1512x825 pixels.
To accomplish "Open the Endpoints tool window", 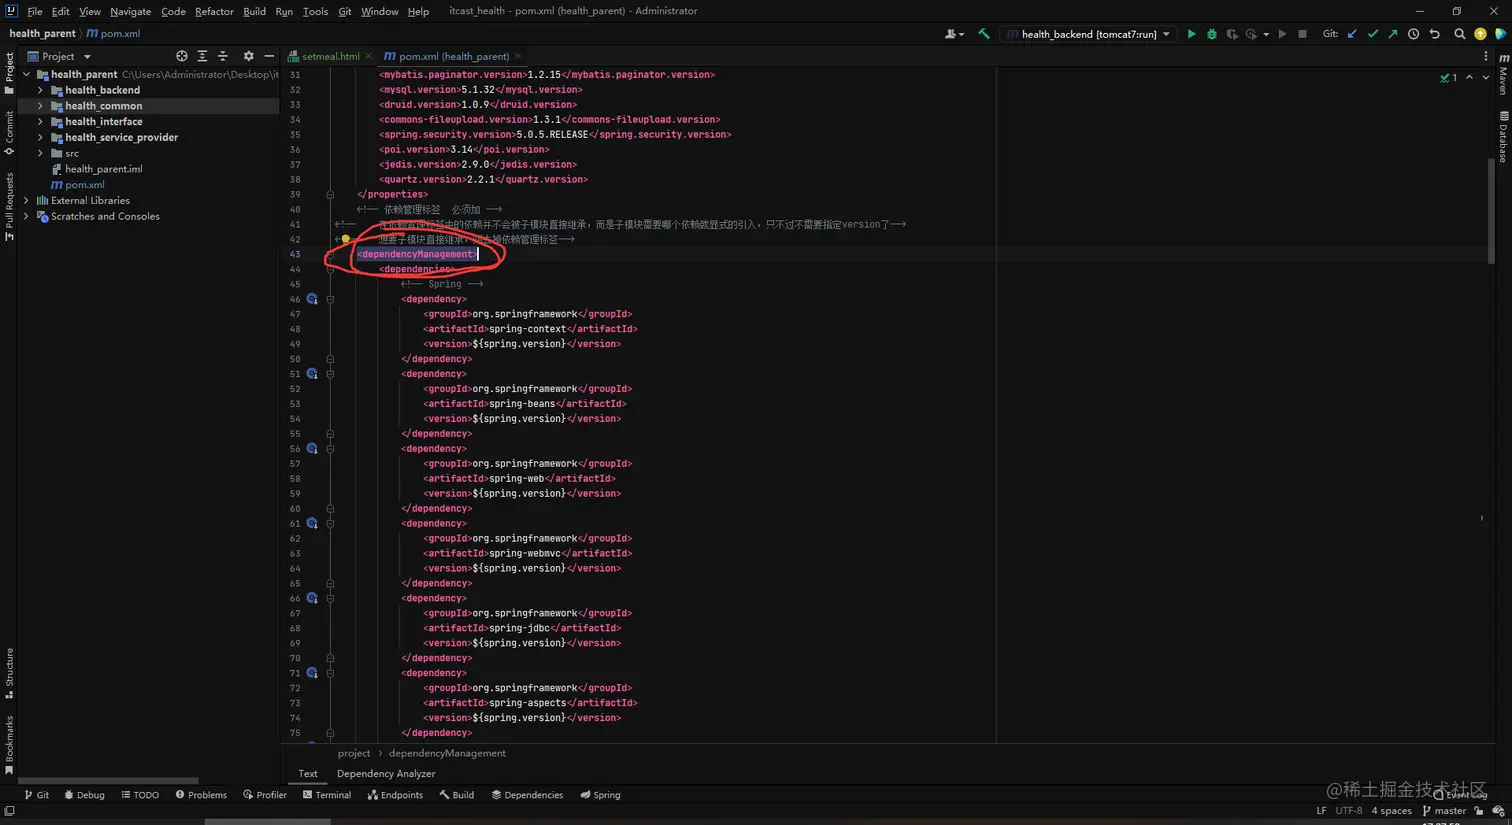I will coord(395,795).
